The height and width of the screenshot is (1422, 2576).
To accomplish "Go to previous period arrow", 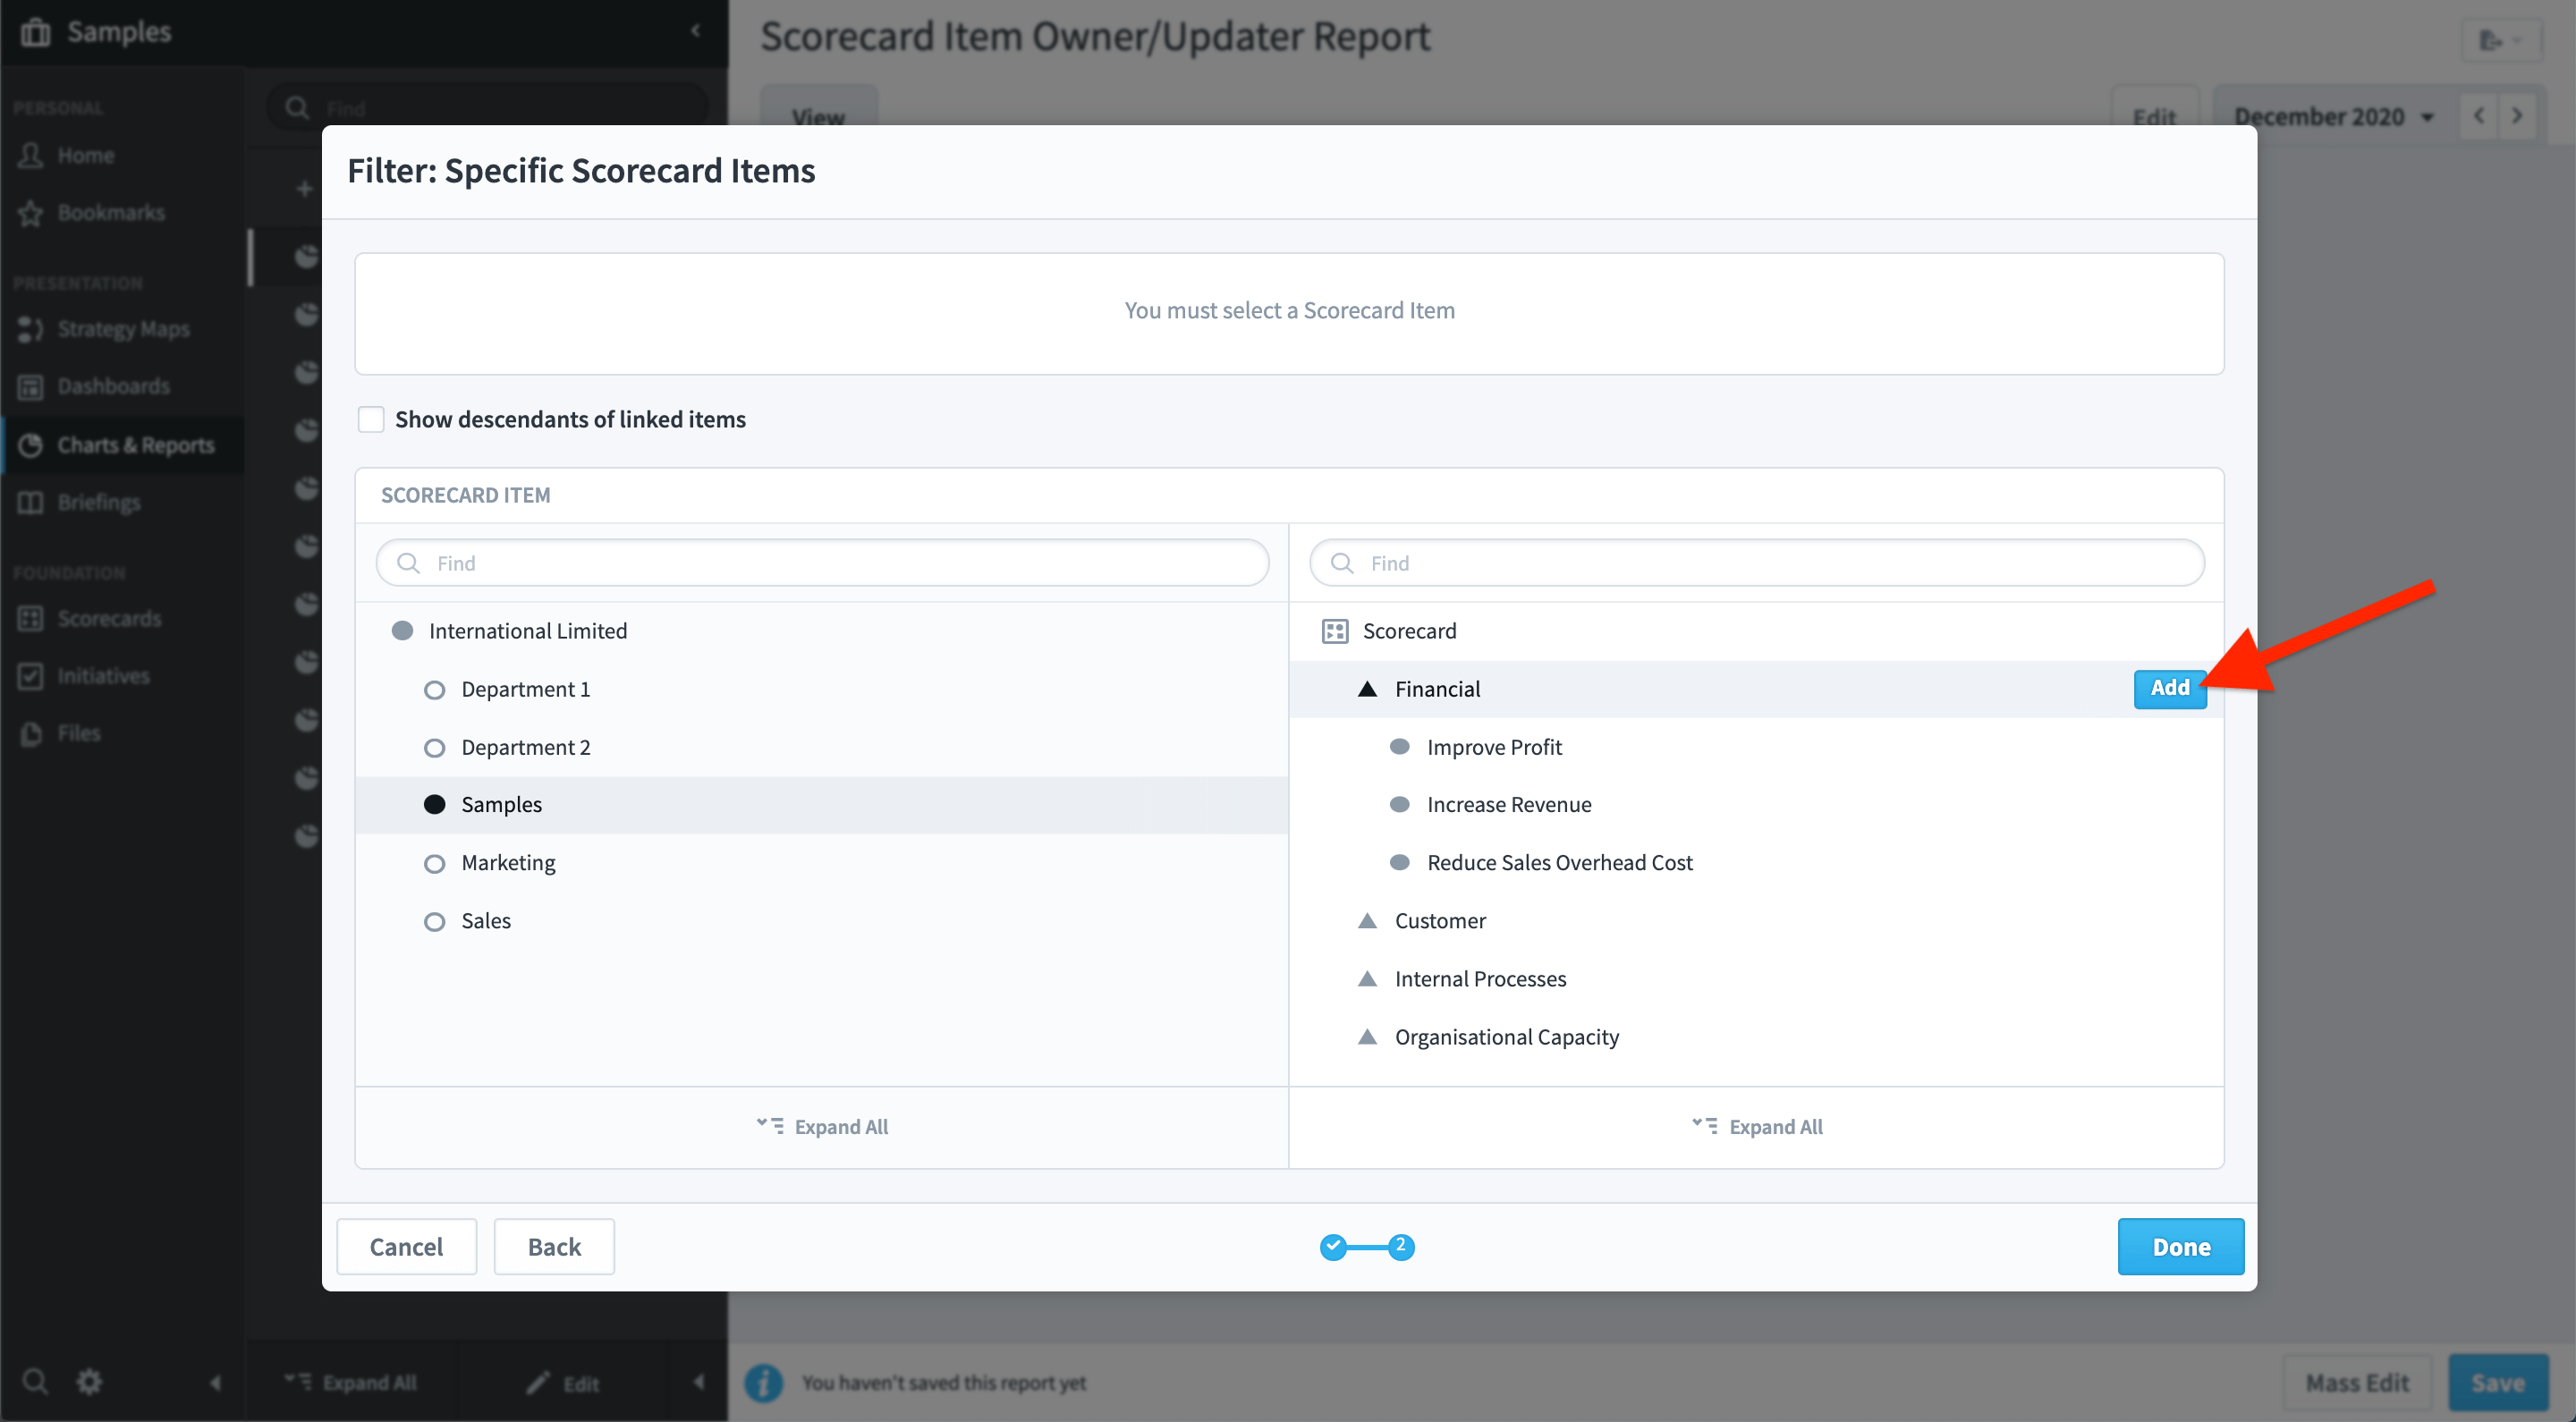I will [2478, 117].
